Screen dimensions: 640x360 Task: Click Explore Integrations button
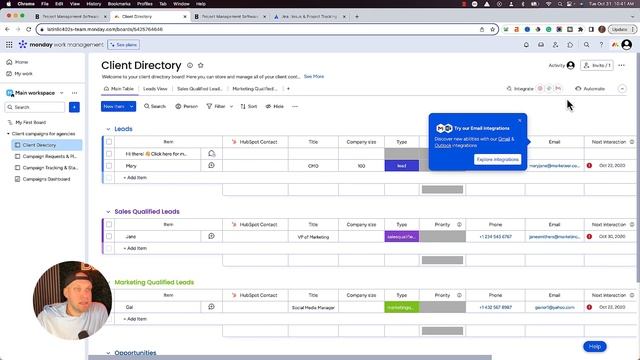[x=498, y=159]
